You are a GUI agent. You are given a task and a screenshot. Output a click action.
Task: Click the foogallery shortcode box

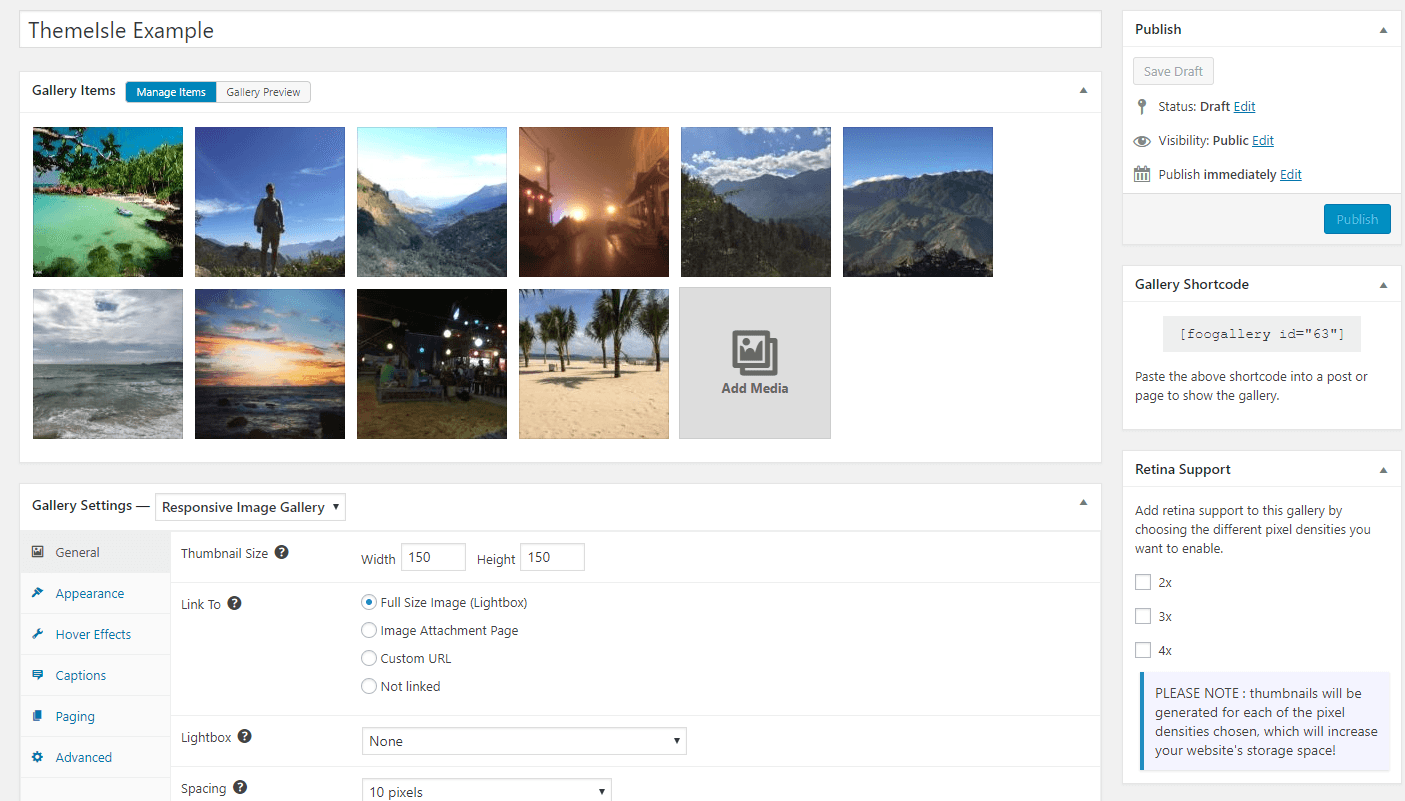pyautogui.click(x=1261, y=334)
